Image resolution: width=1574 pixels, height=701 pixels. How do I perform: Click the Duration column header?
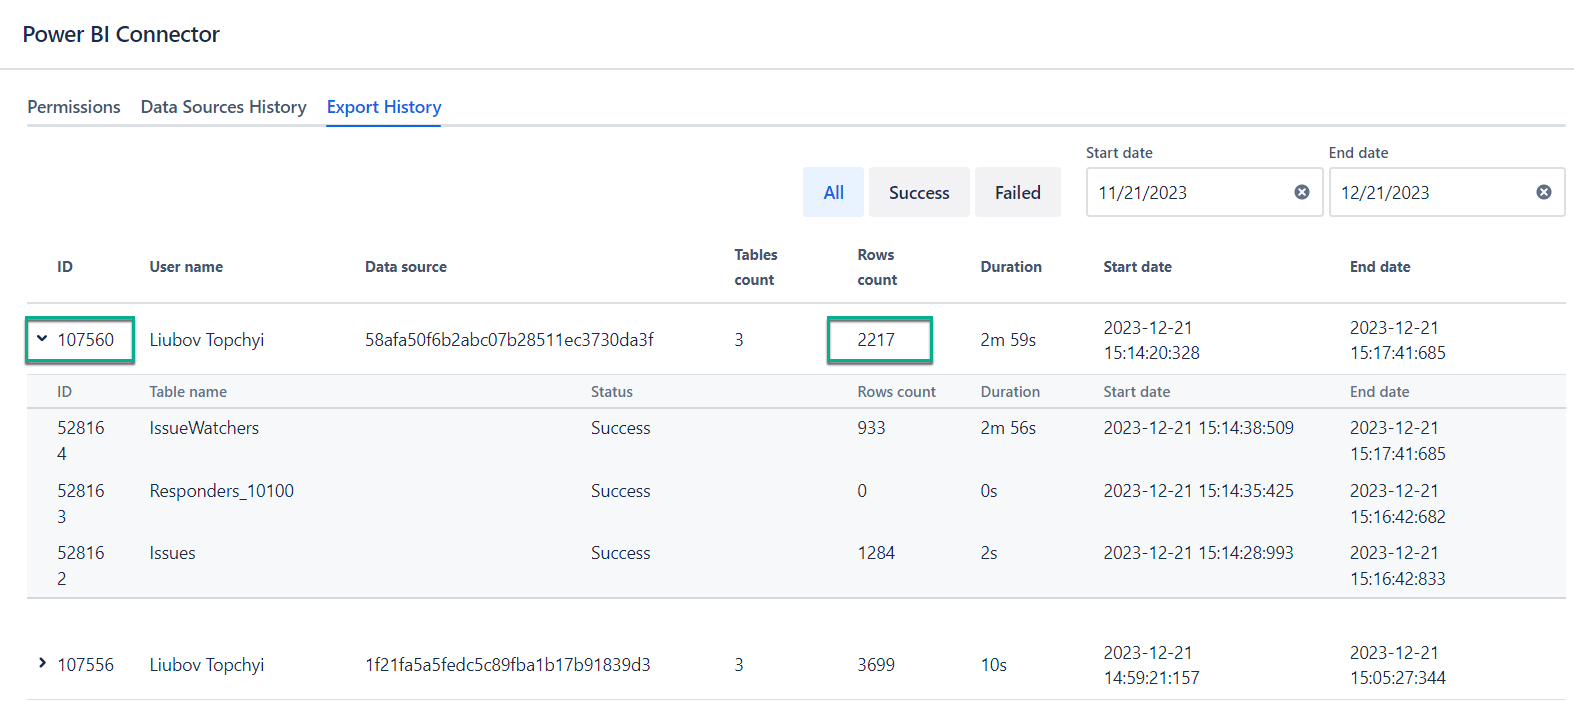[x=1010, y=267]
